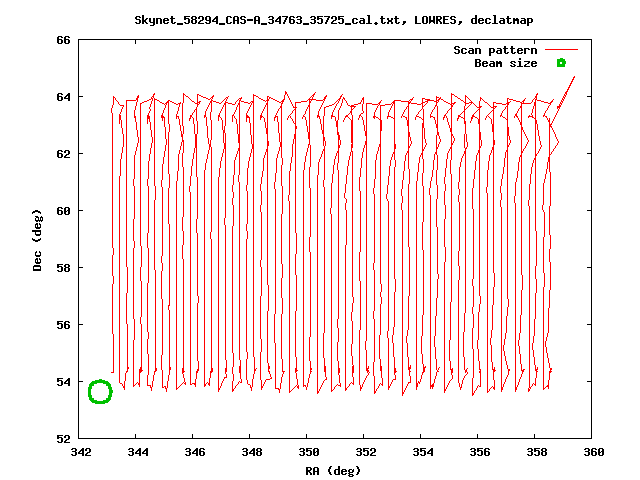The width and height of the screenshot is (640, 480).
Task: Click x-axis tick label 342
Action: pyautogui.click(x=82, y=452)
